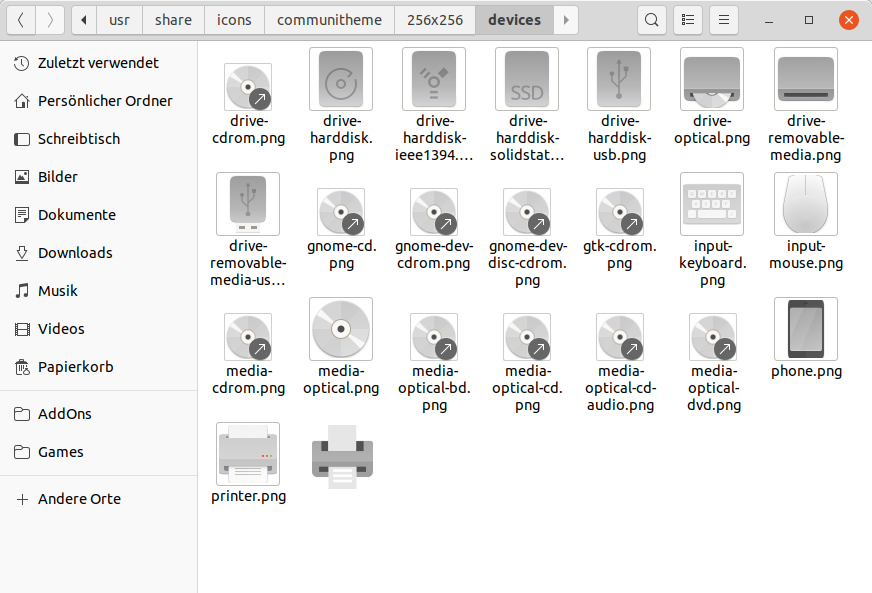This screenshot has height=593, width=872.
Task: Expand hidden path segments with left chevron
Action: 83,19
